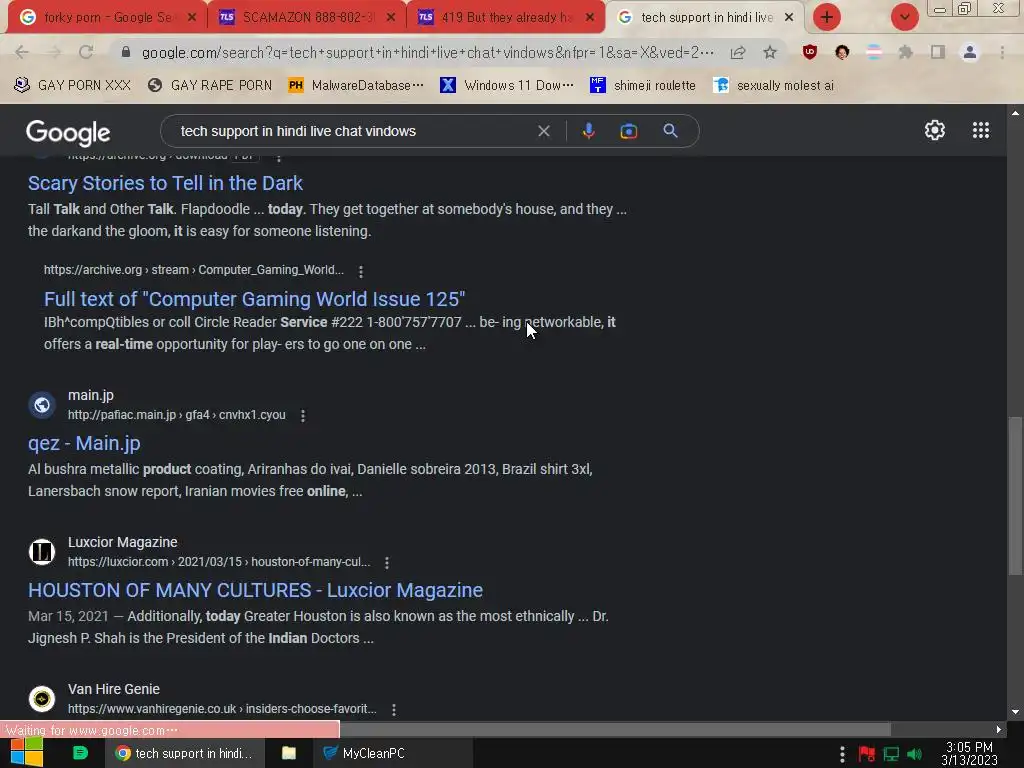Share this page using the share icon
The width and height of the screenshot is (1024, 768).
738,52
